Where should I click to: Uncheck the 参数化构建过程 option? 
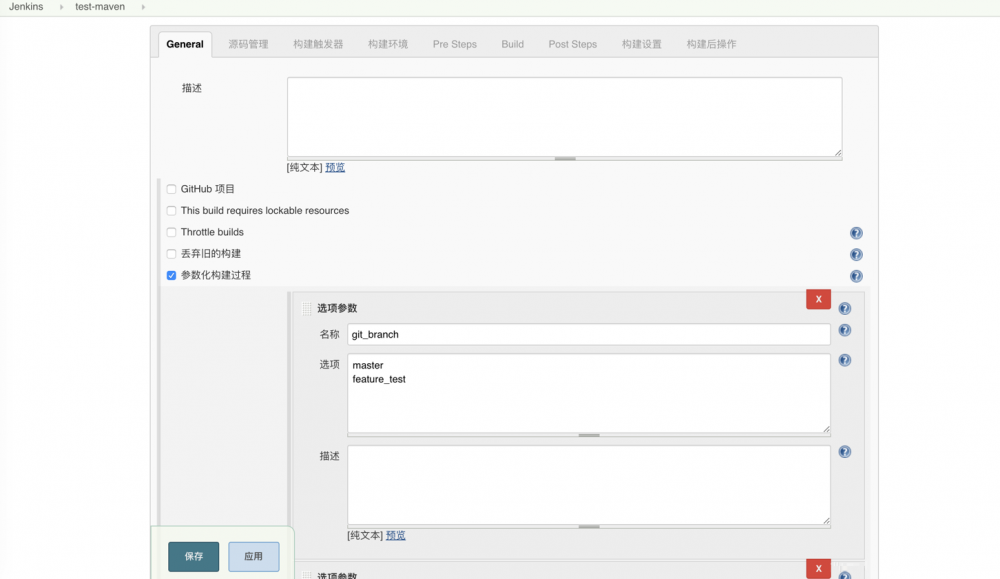point(171,275)
